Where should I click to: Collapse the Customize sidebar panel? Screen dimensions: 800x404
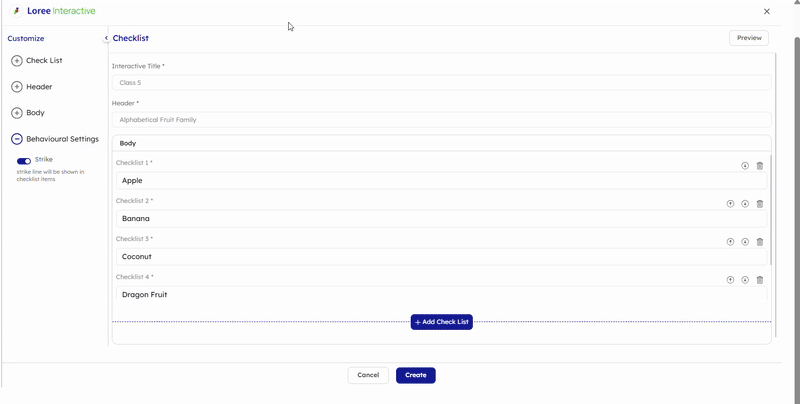(106, 38)
